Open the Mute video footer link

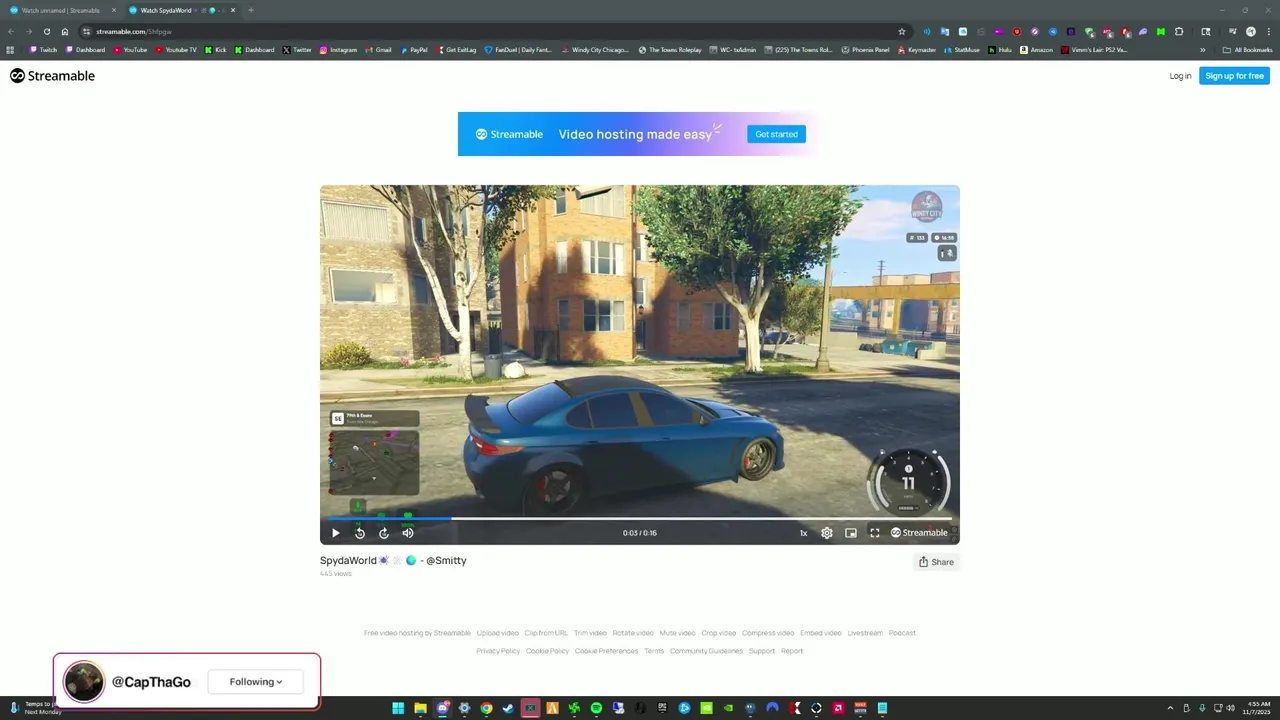coord(677,633)
